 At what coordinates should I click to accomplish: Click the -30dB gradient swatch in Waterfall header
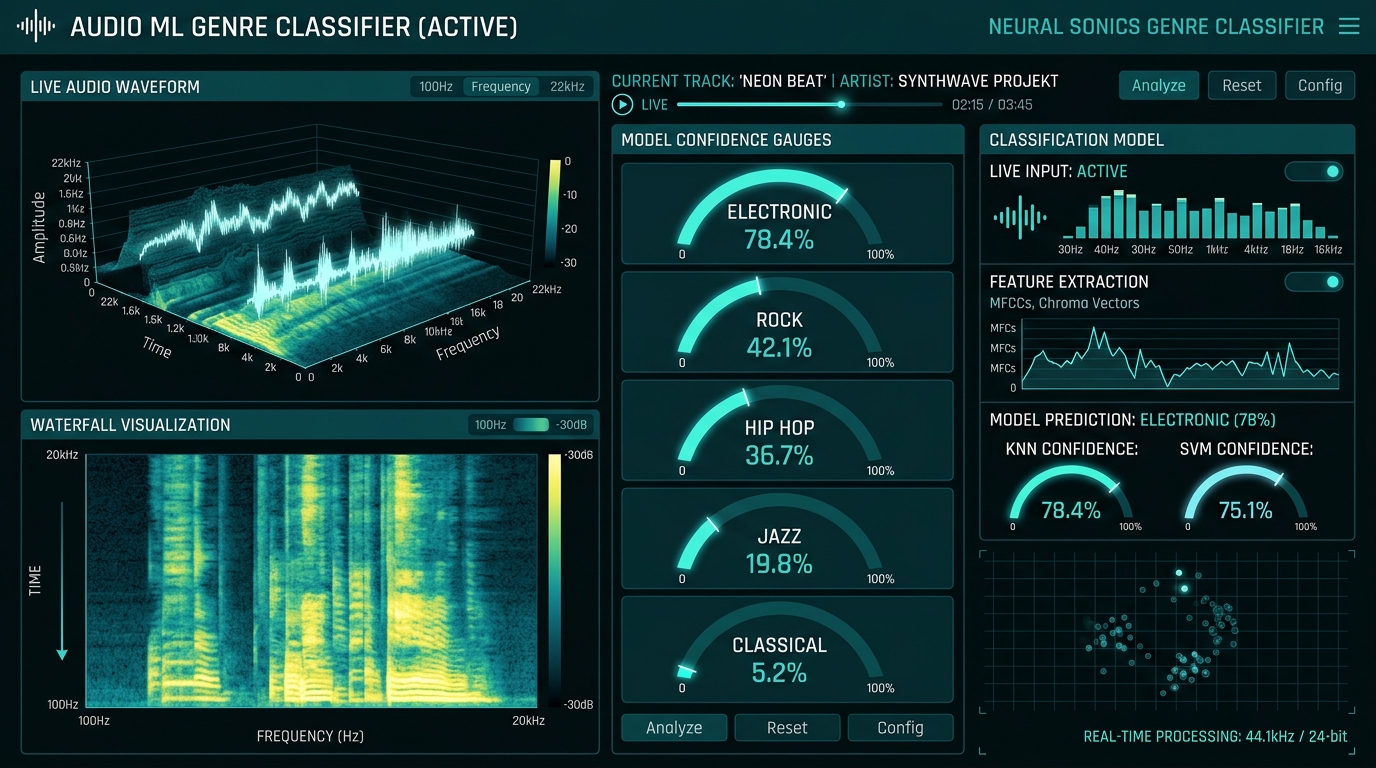[531, 425]
